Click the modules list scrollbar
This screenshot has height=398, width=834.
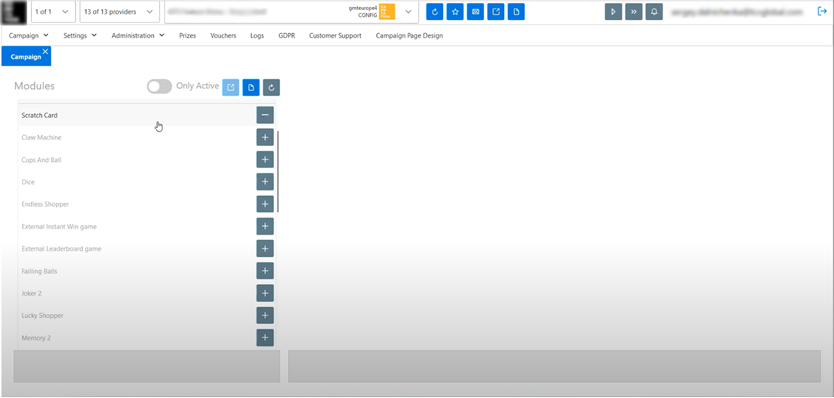[278, 171]
